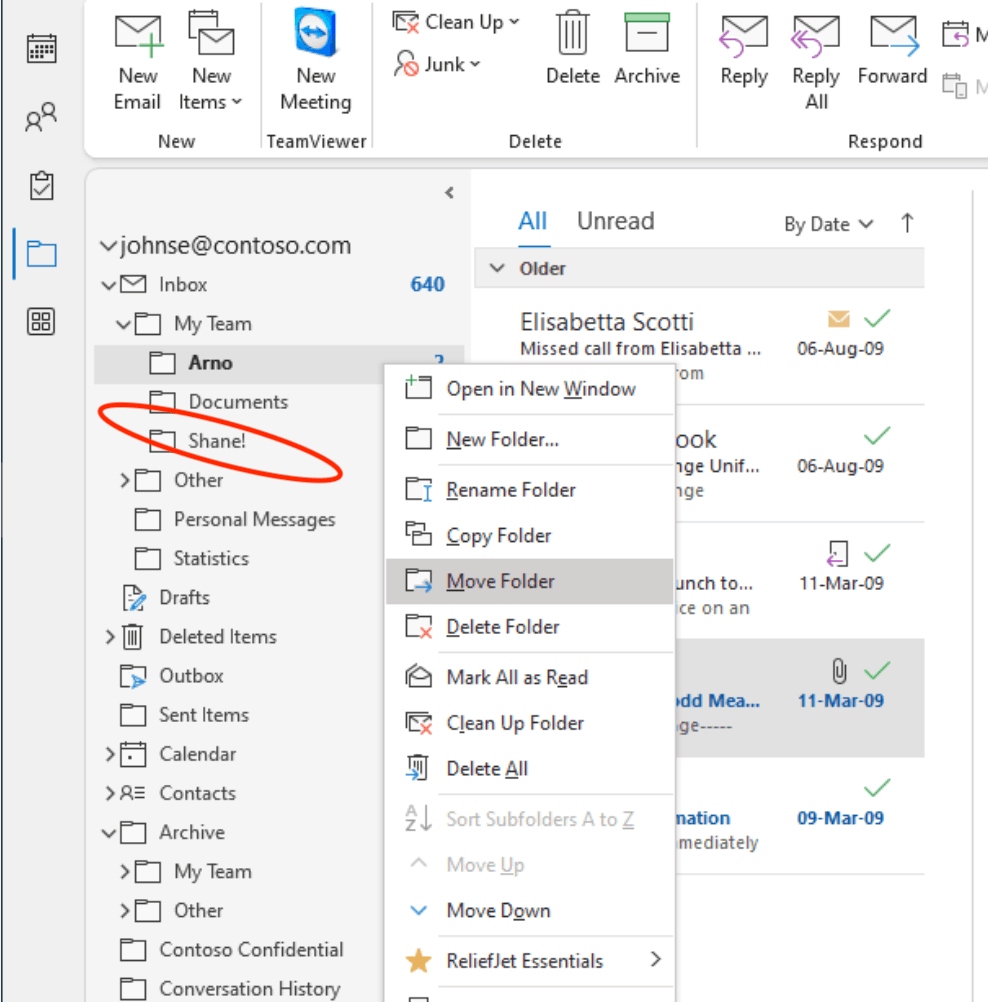Viewport: 988px width, 1002px height.
Task: Select Move Down in context menu
Action: pyautogui.click(x=530, y=911)
